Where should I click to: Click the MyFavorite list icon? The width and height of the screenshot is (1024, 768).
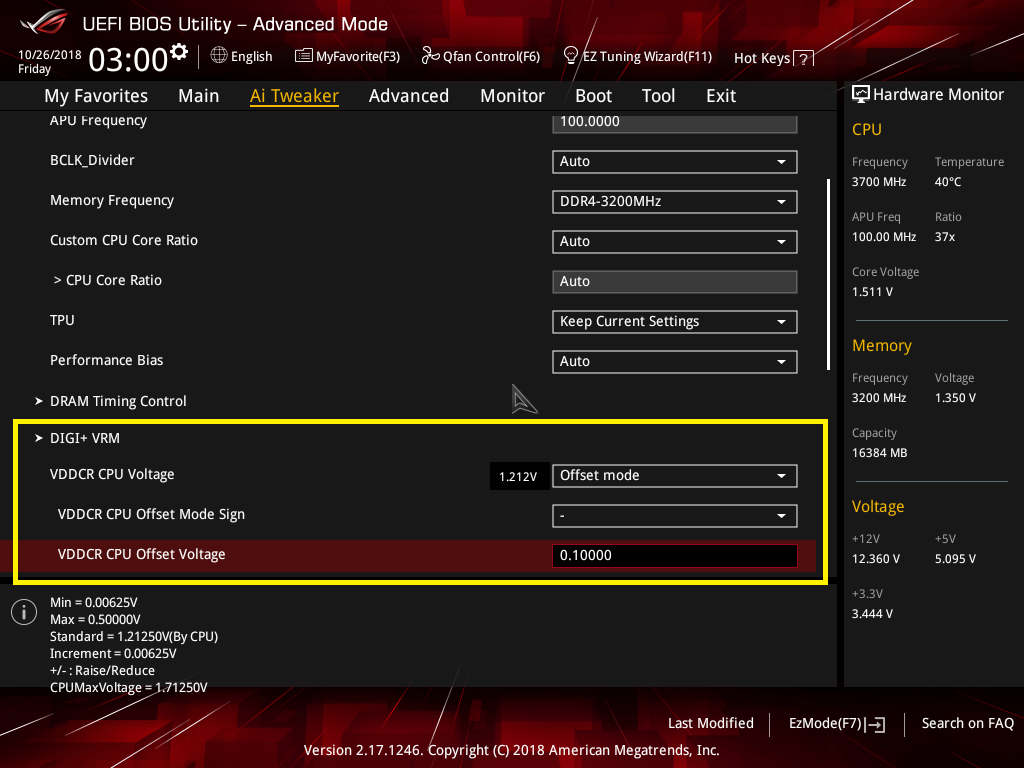coord(304,56)
